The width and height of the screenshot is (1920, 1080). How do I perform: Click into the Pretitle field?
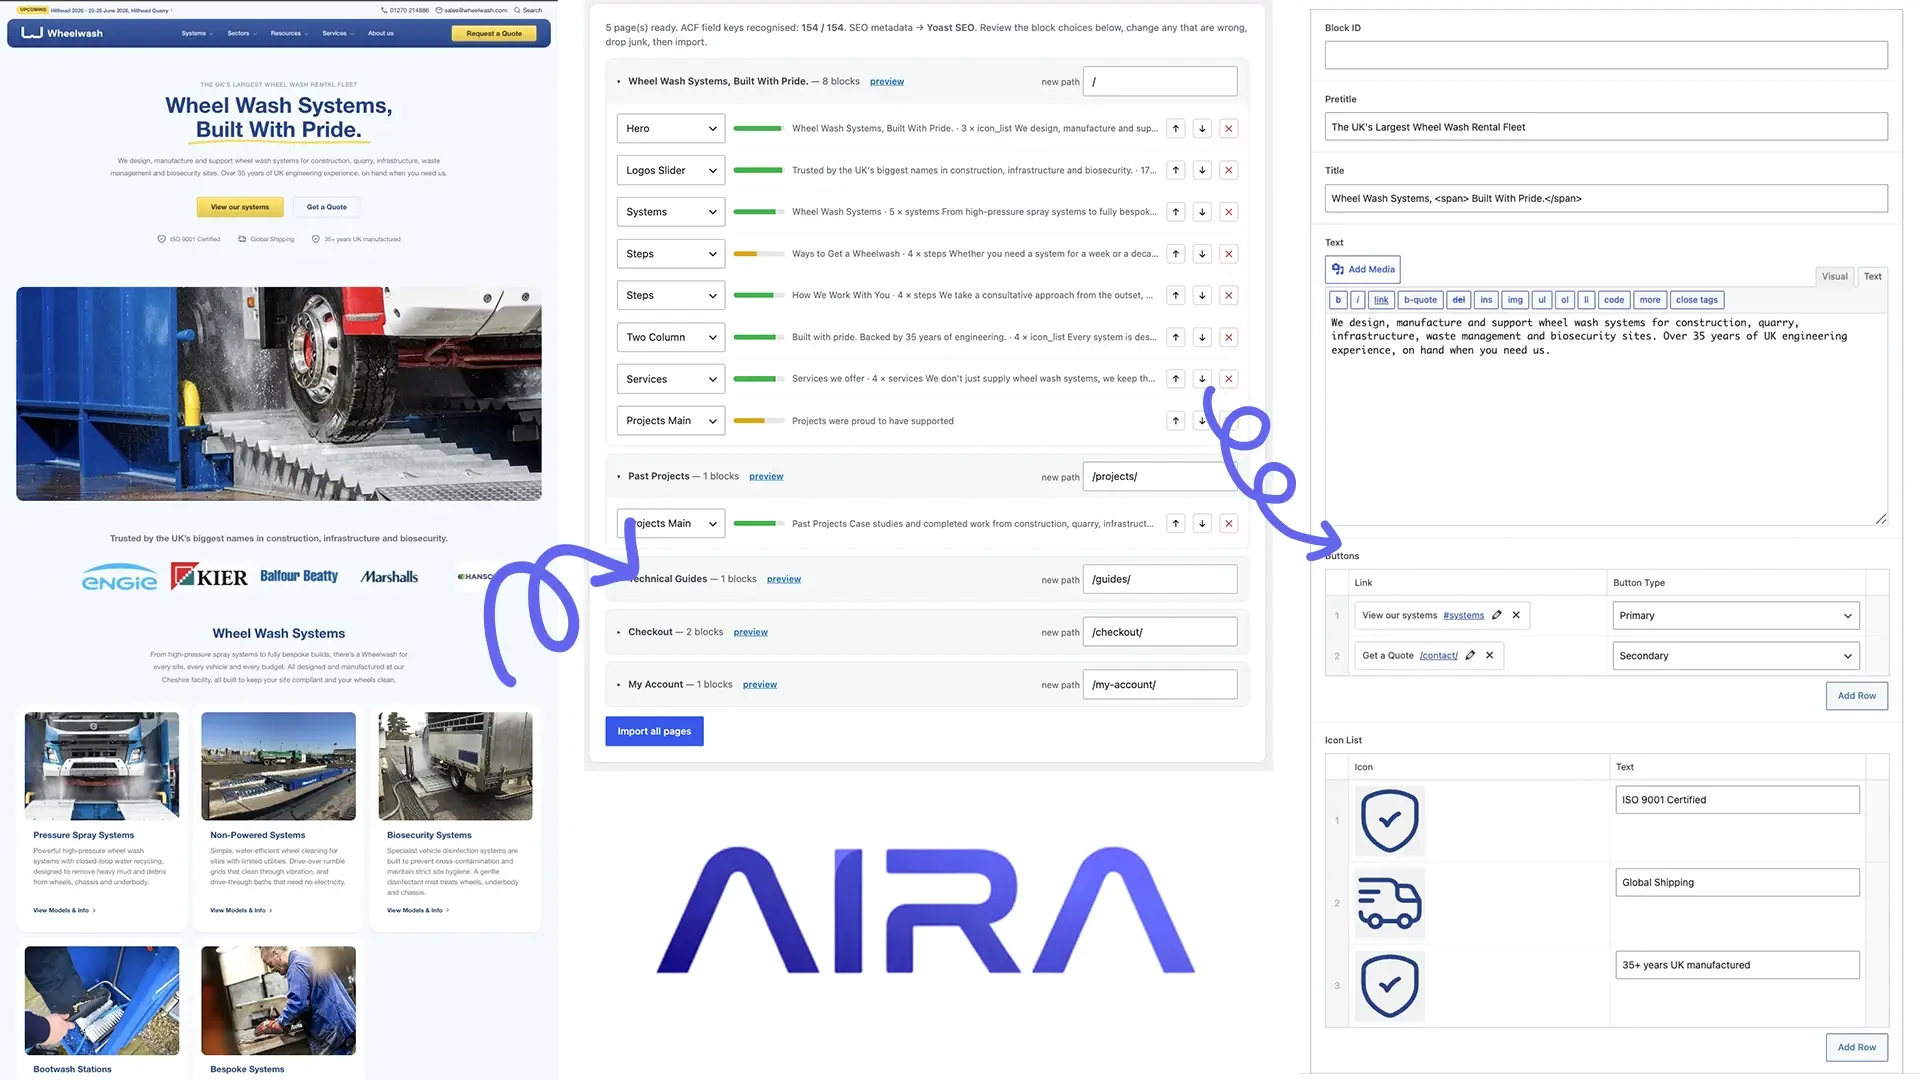[1606, 127]
